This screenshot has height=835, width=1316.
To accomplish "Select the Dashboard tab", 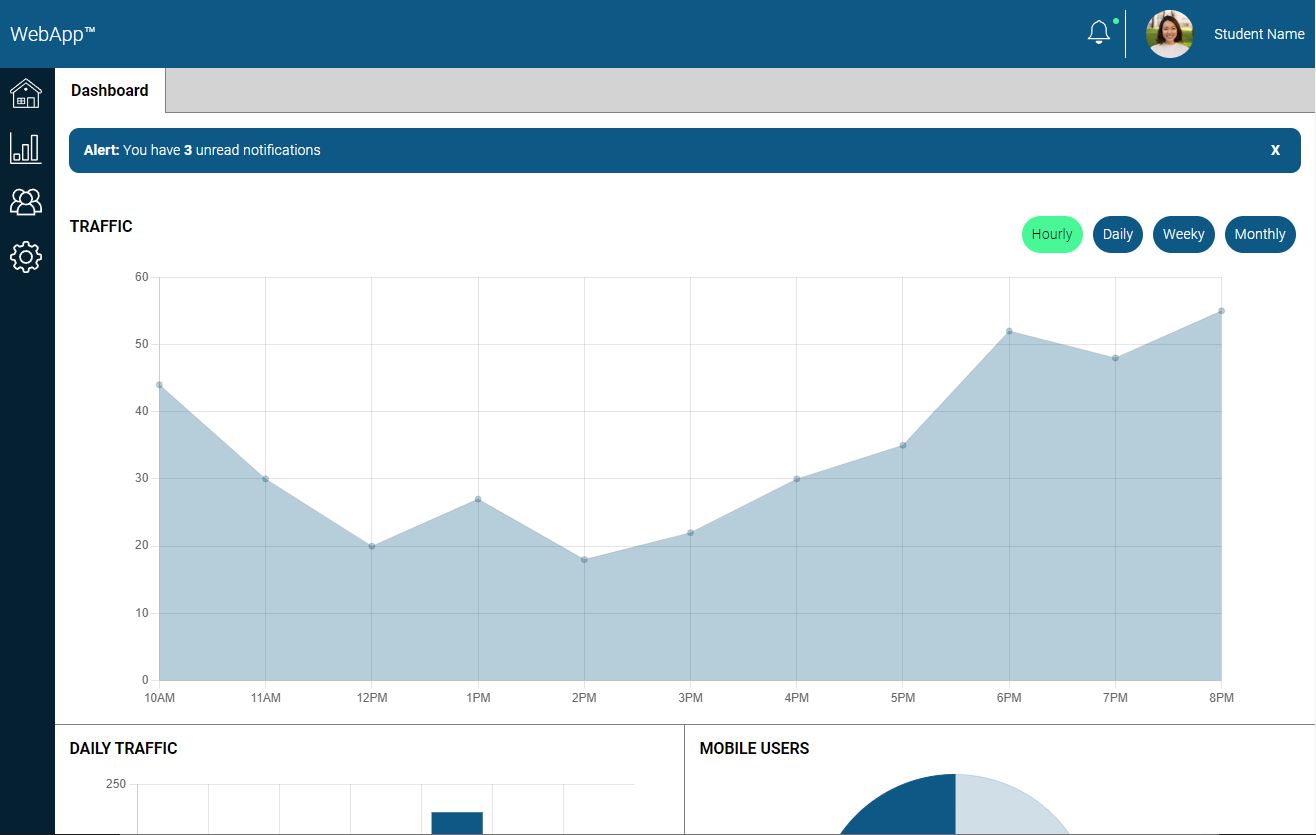I will (x=110, y=90).
